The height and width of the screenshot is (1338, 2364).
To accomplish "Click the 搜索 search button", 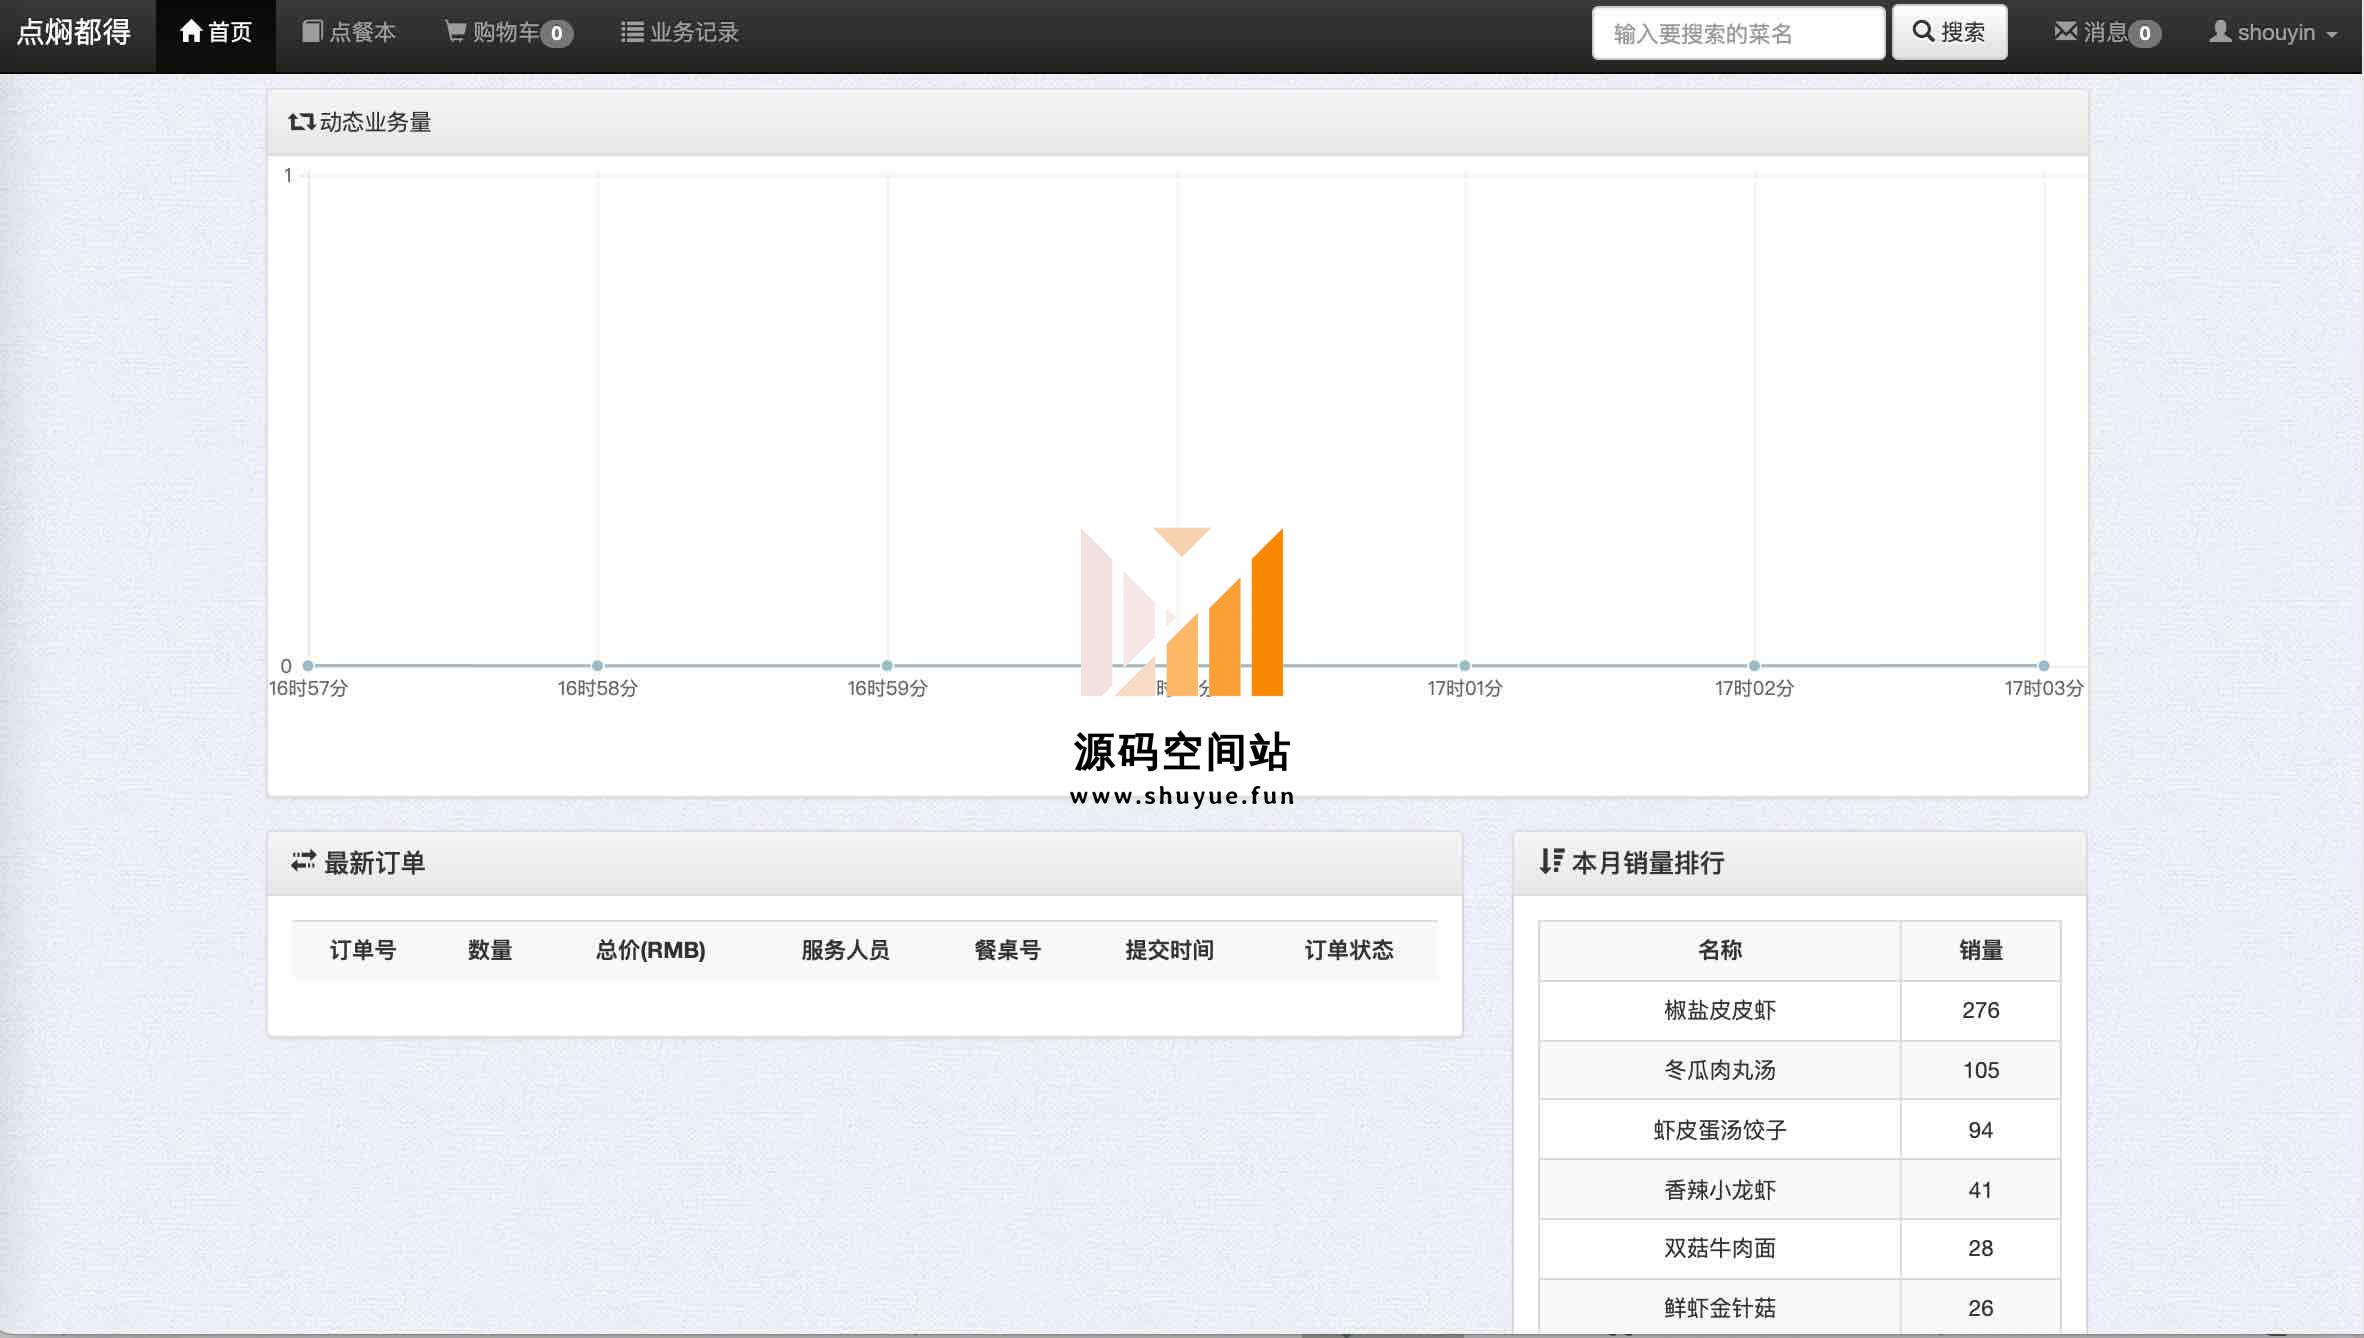I will 1949,33.
